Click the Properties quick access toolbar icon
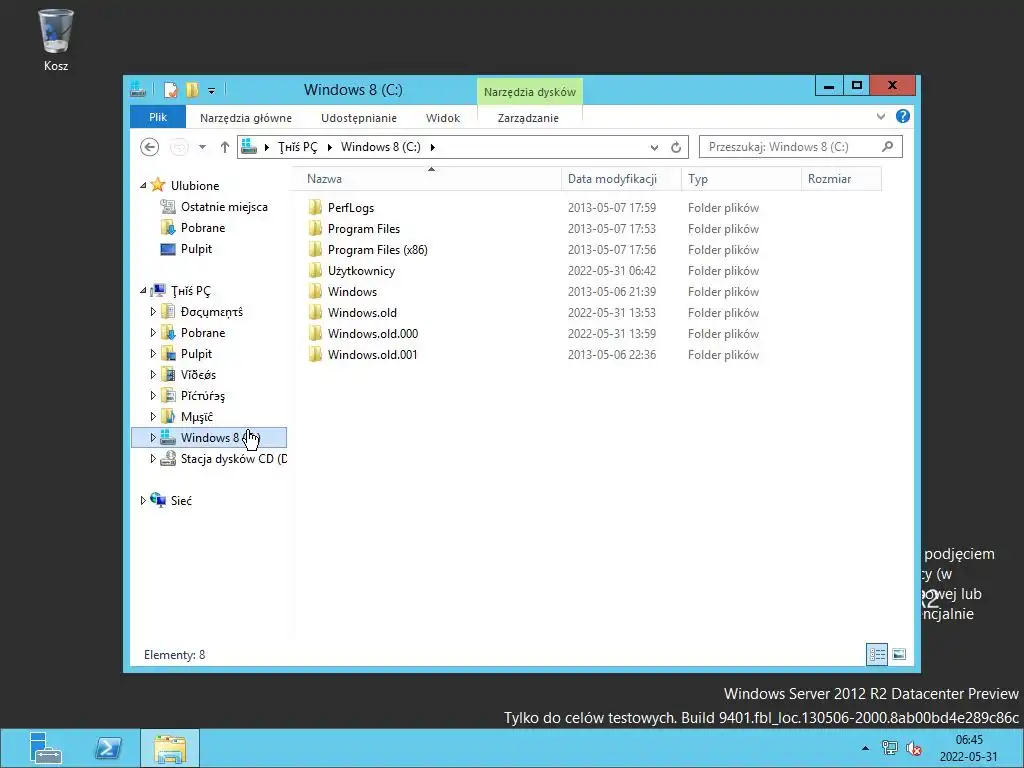Viewport: 1024px width, 768px height. (x=170, y=89)
